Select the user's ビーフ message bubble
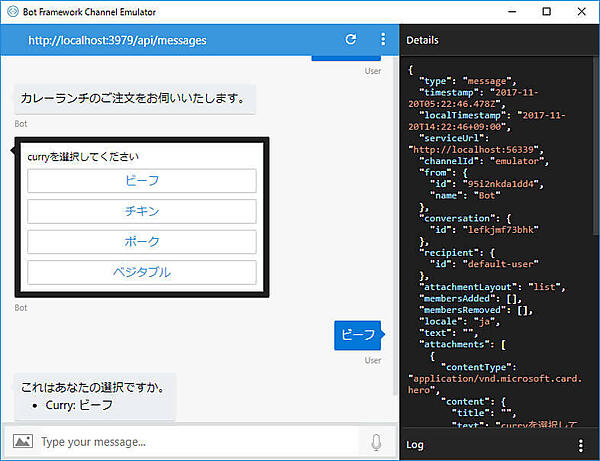The height and width of the screenshot is (461, 600). [357, 335]
